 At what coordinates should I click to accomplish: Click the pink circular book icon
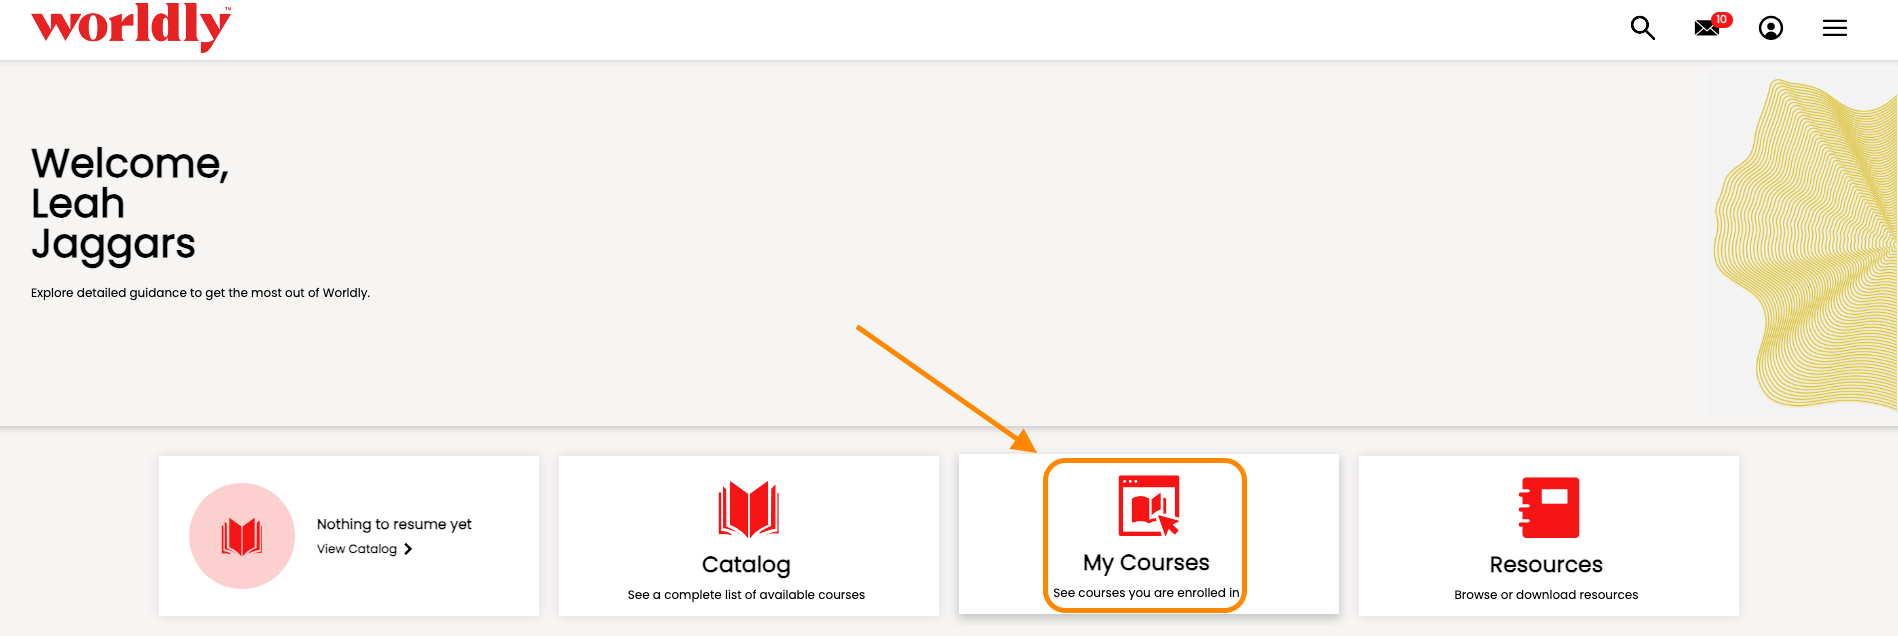click(242, 536)
